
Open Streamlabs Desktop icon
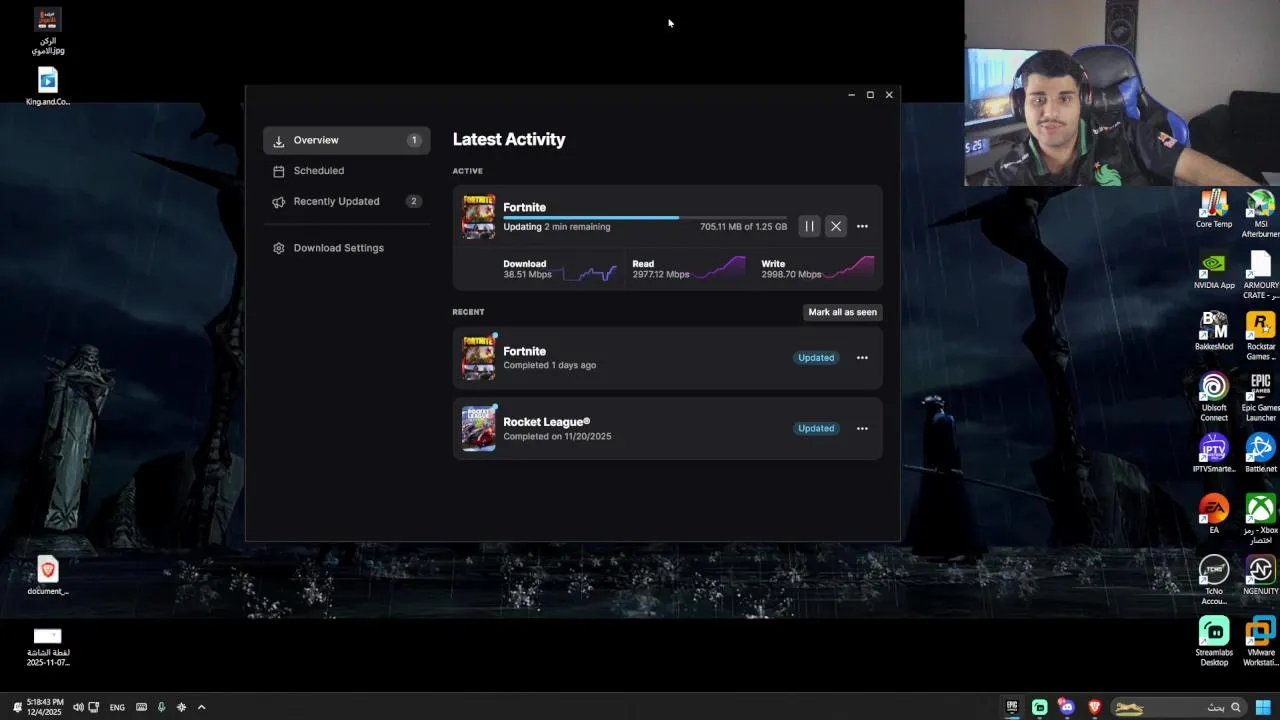coord(1214,641)
